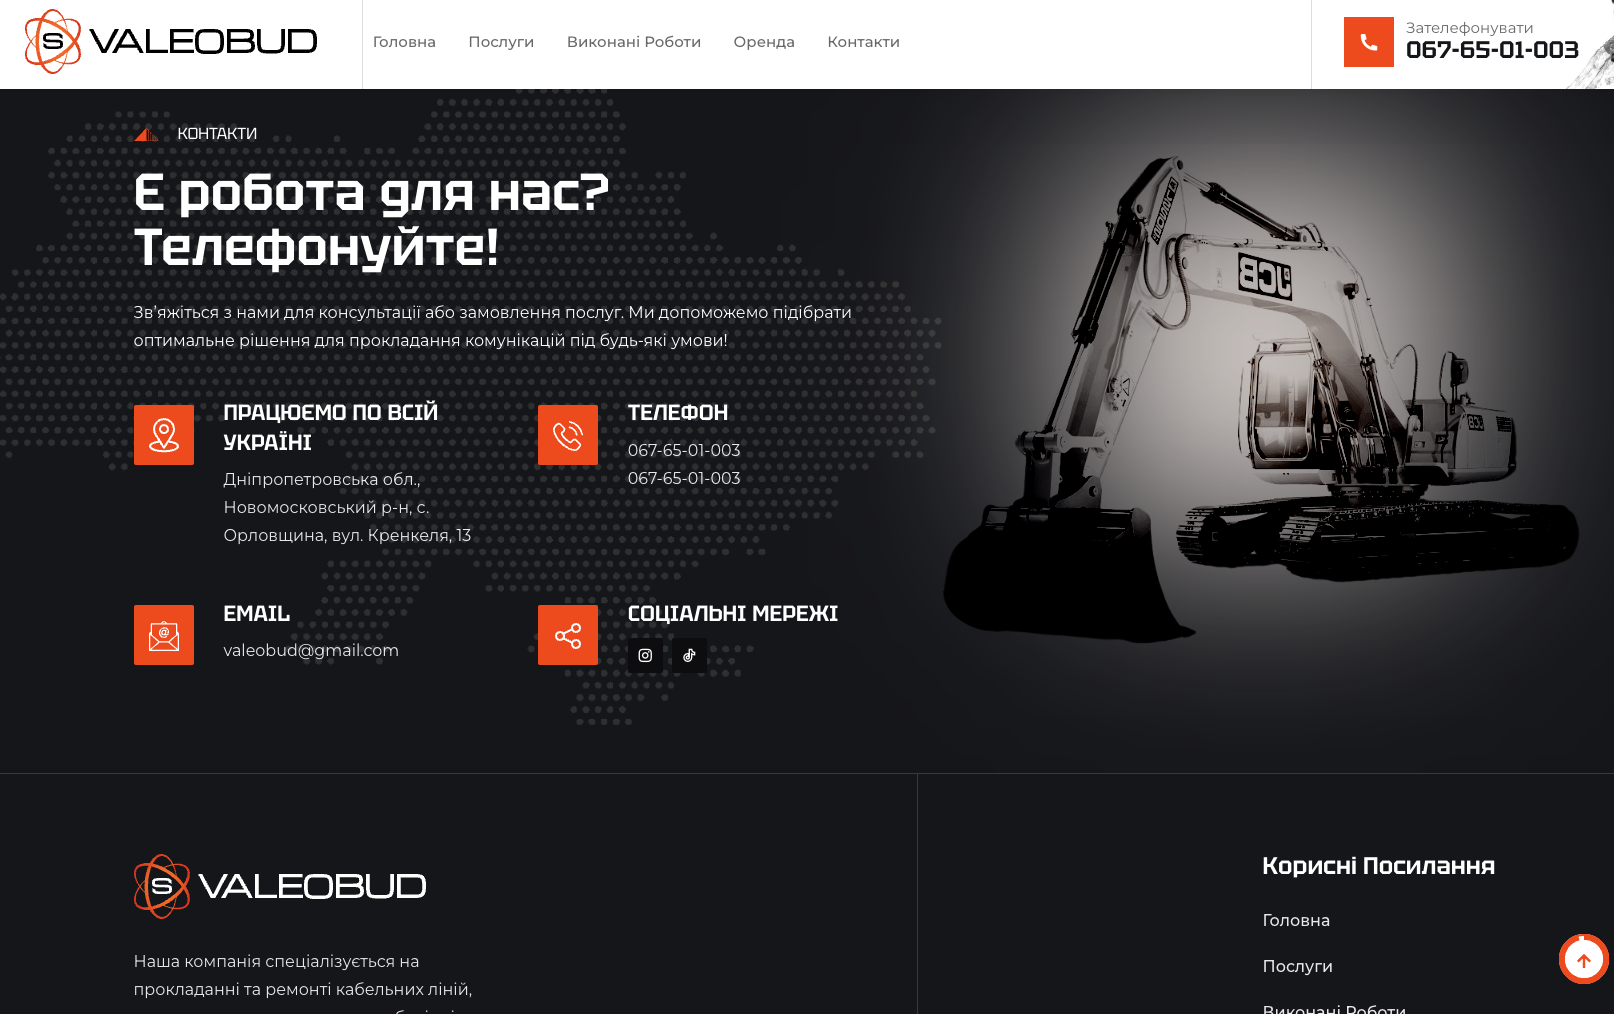Click the orange phone icon in header
Viewport: 1614px width, 1014px height.
pos(1368,42)
